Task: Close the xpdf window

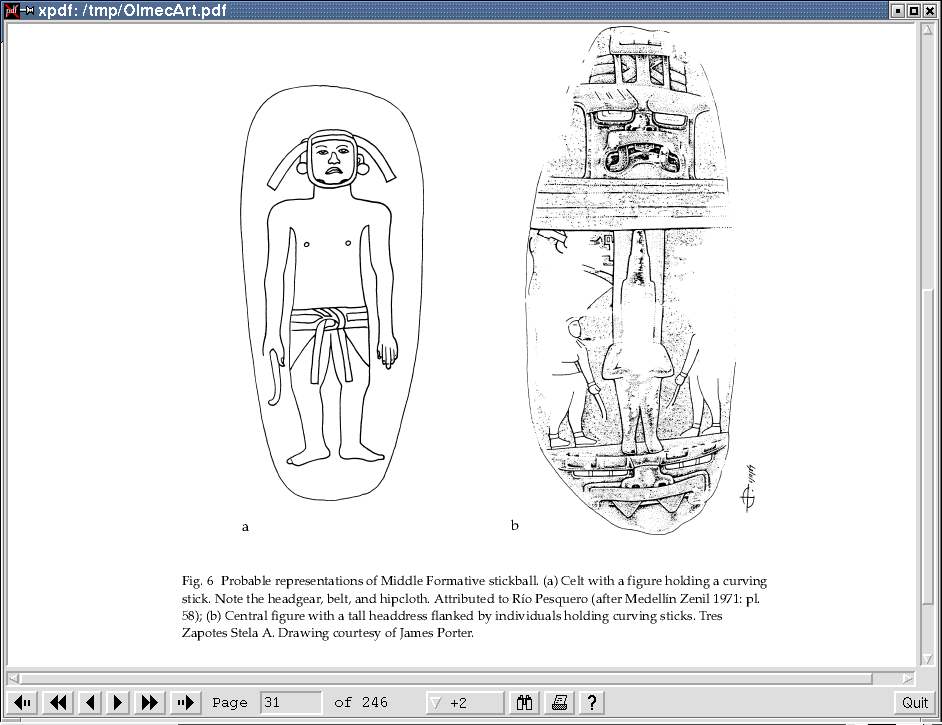Action: pos(928,10)
